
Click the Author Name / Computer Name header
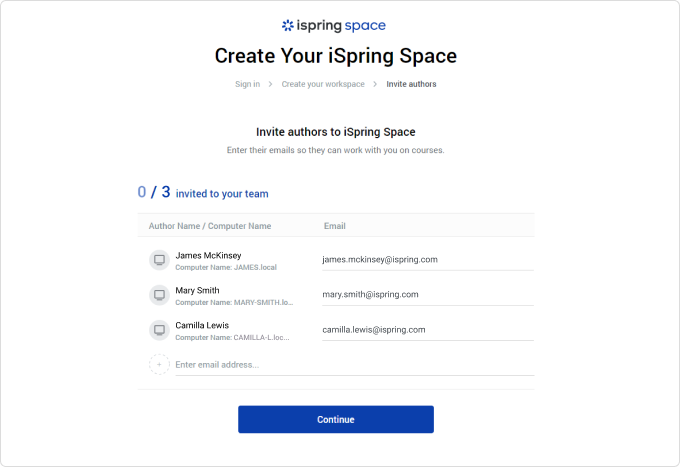[x=209, y=226]
